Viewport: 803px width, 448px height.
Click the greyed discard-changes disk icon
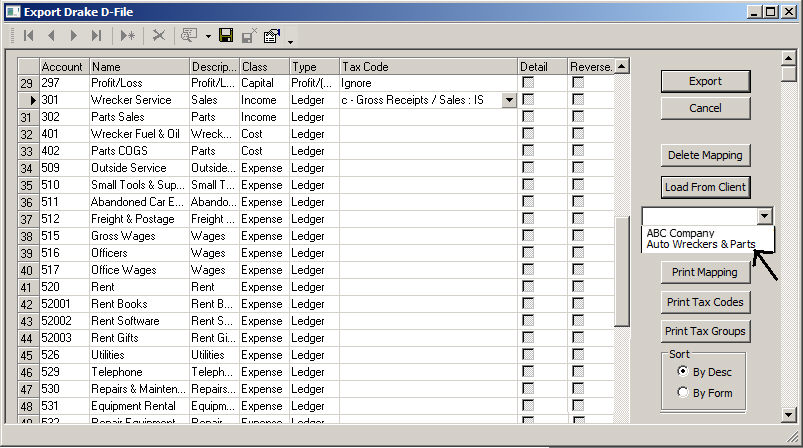point(249,35)
